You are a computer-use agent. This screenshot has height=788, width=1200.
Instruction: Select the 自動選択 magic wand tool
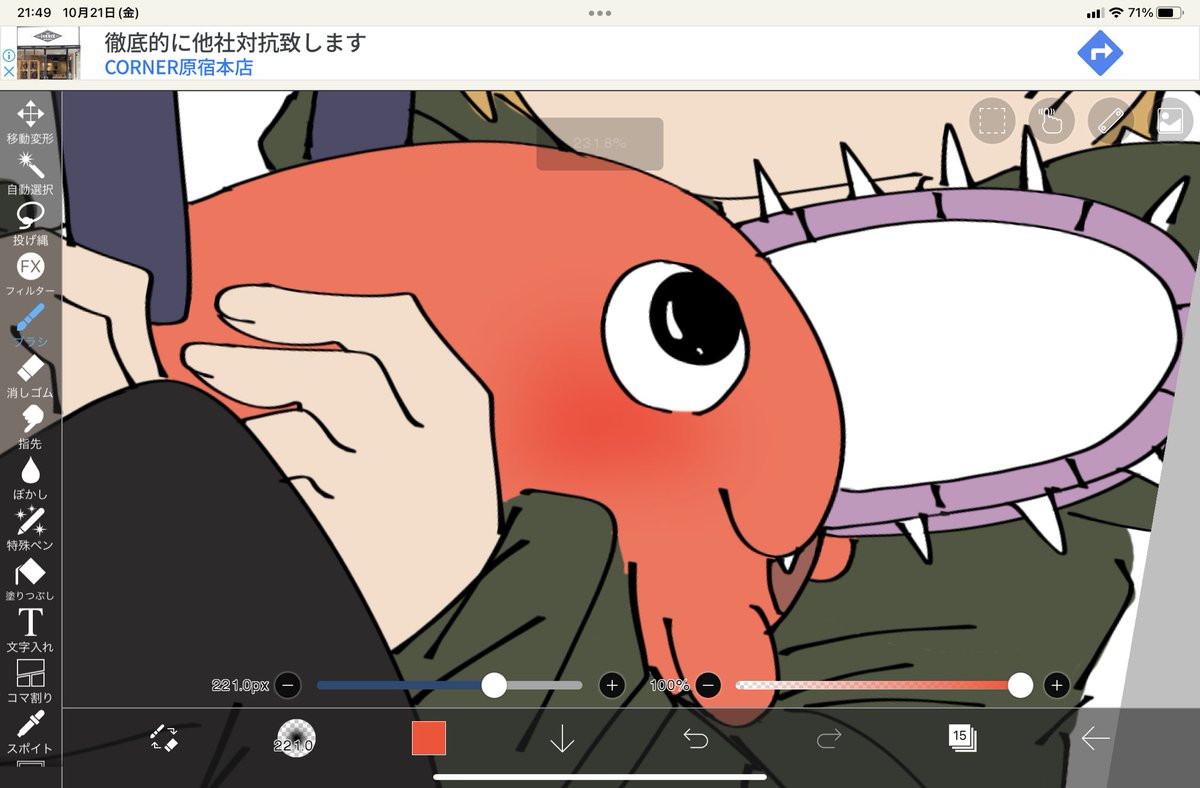(x=30, y=173)
